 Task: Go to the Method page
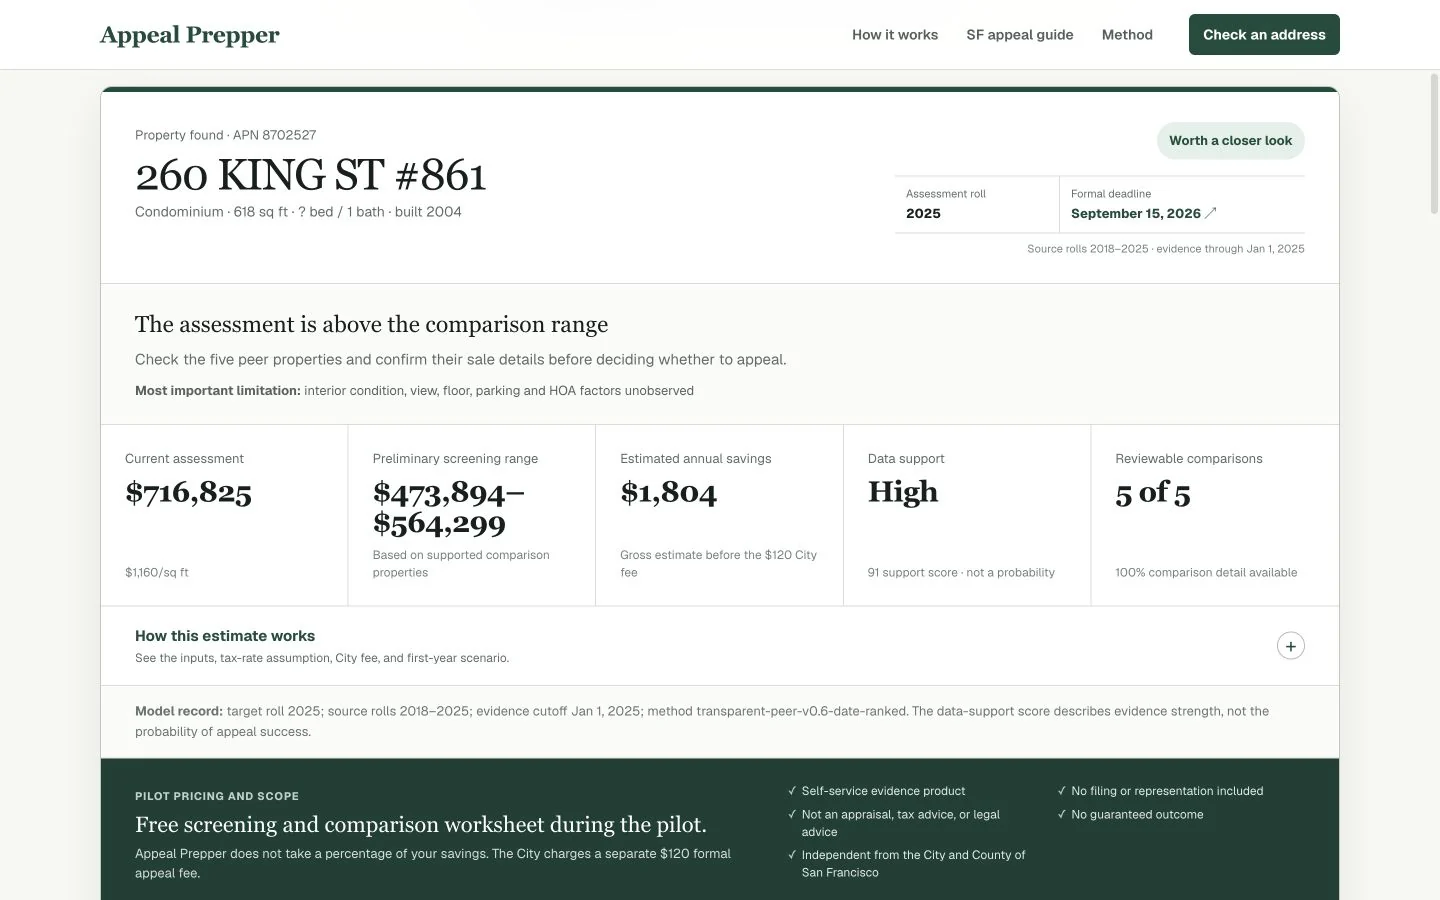(x=1127, y=35)
